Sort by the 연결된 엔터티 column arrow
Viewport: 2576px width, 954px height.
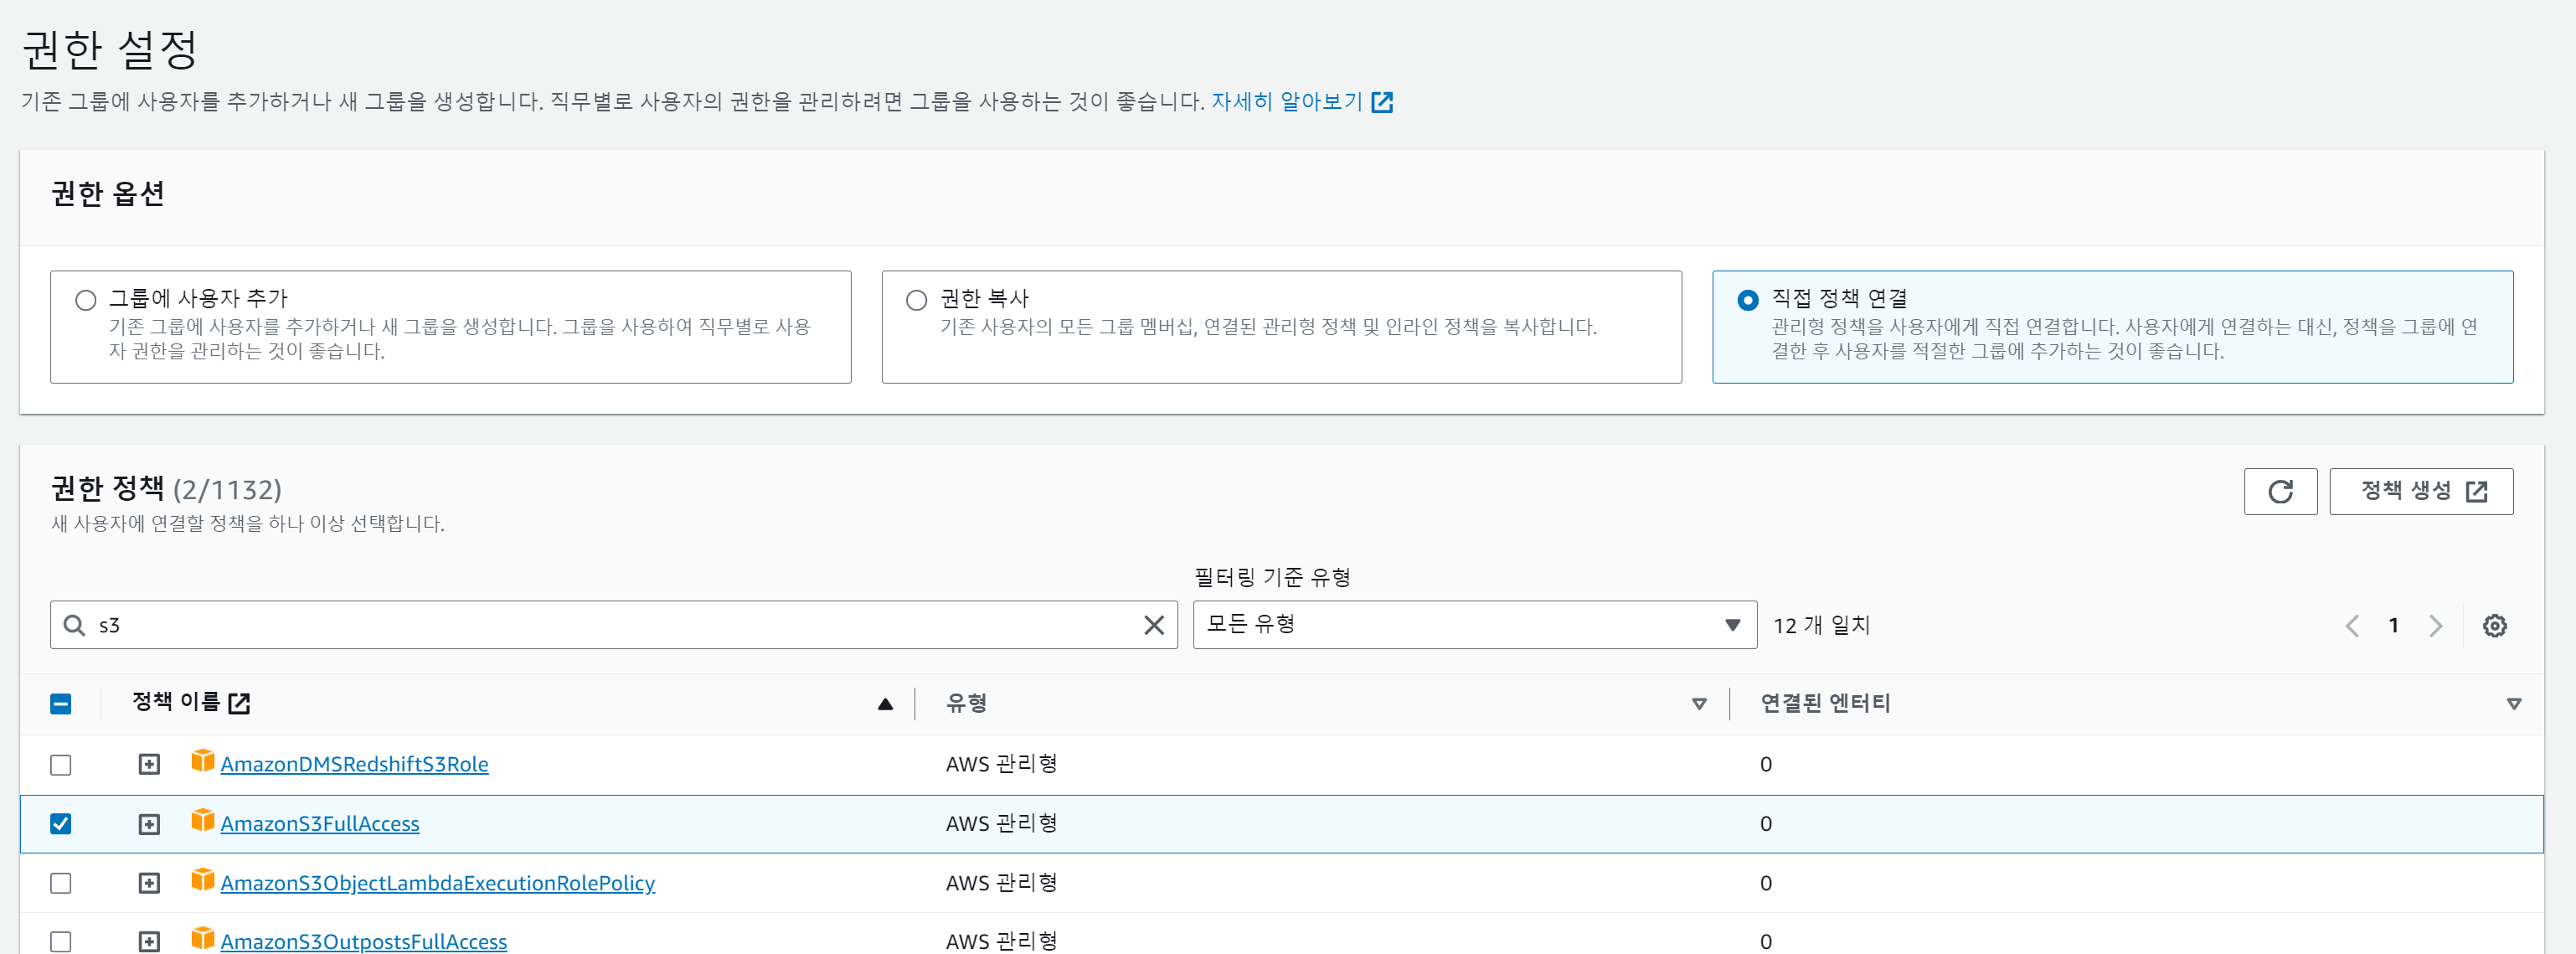(x=2513, y=705)
